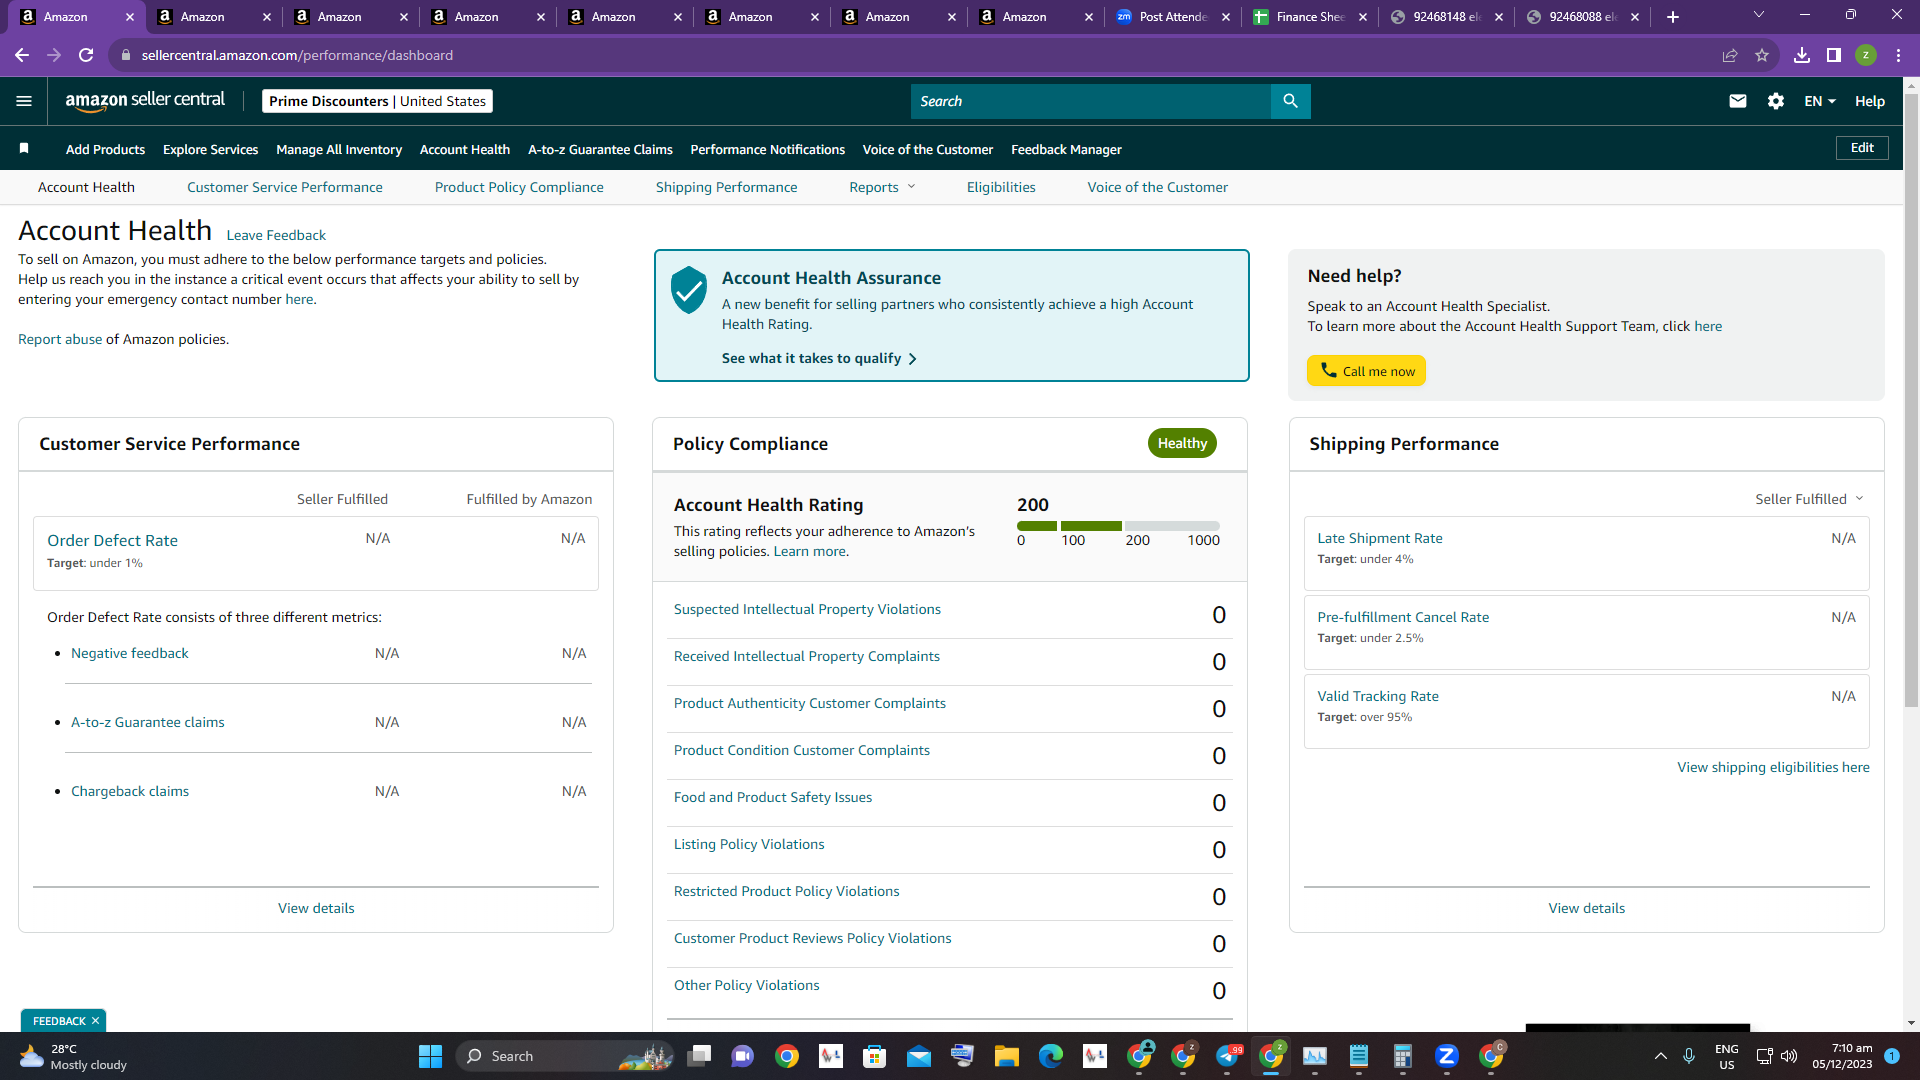Open the volume icon in the system tray
The height and width of the screenshot is (1080, 1920).
(1789, 1056)
